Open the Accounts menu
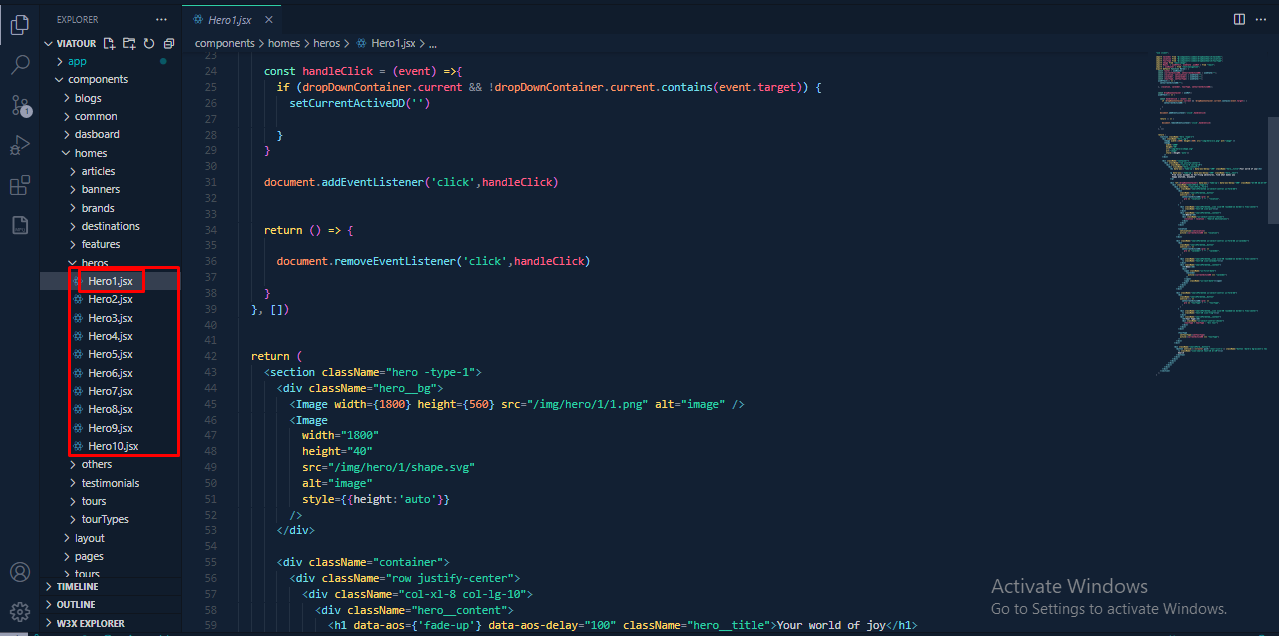The height and width of the screenshot is (636, 1279). click(20, 572)
